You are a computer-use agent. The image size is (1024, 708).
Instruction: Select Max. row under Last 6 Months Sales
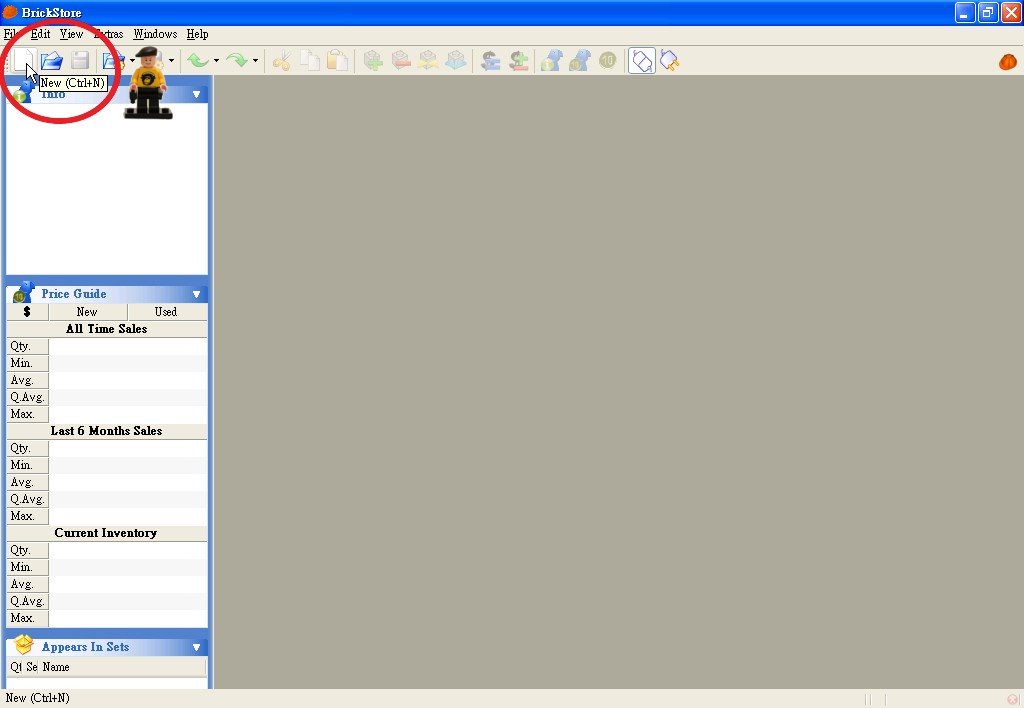coord(106,516)
